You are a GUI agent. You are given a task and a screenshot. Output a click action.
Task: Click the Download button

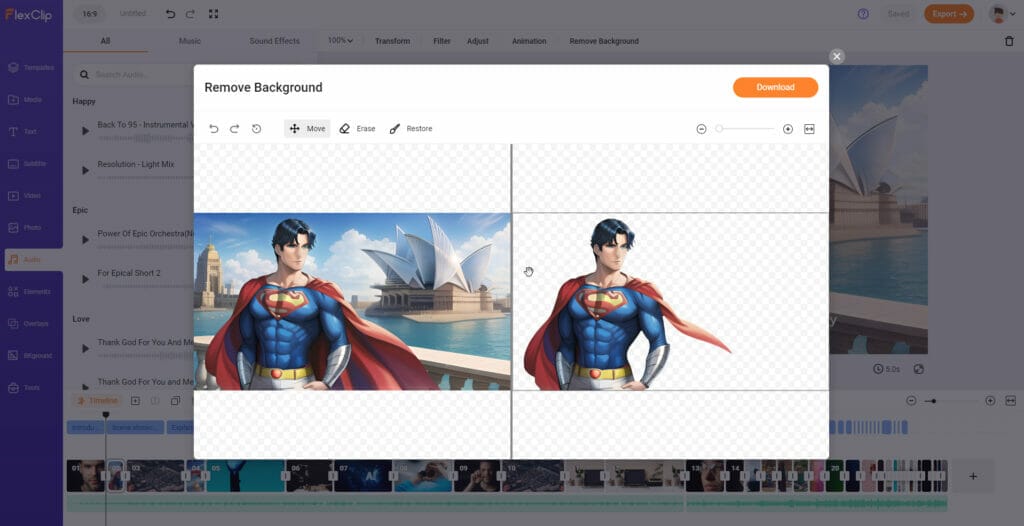pos(775,87)
